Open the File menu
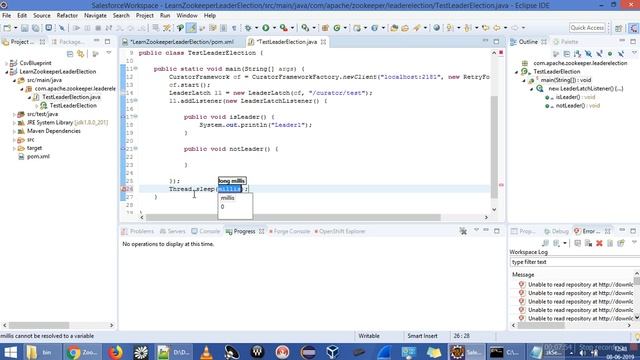The width and height of the screenshot is (640, 360). [x=7, y=16]
